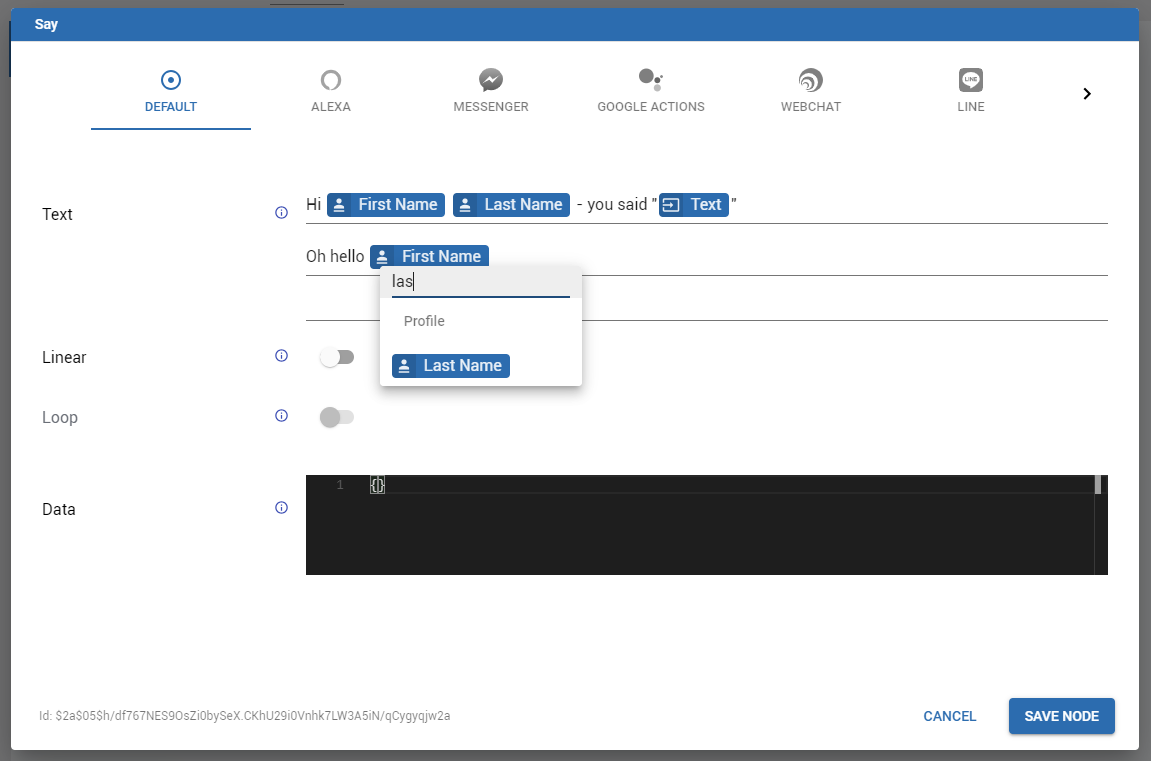Click the Cancel button
Screen dimensions: 1151x761
click(949, 716)
